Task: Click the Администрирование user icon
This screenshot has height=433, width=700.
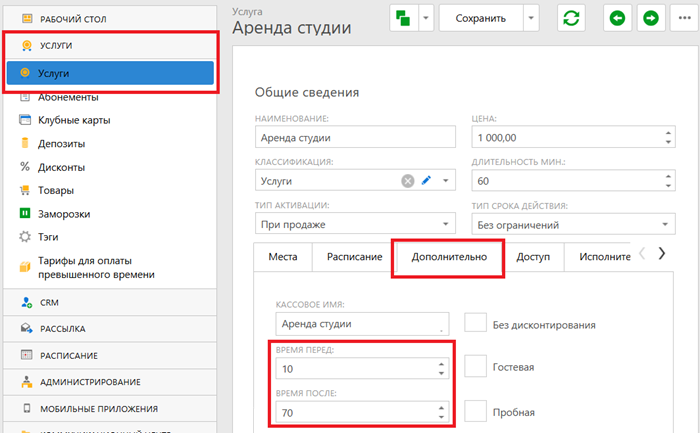Action: pyautogui.click(x=27, y=382)
